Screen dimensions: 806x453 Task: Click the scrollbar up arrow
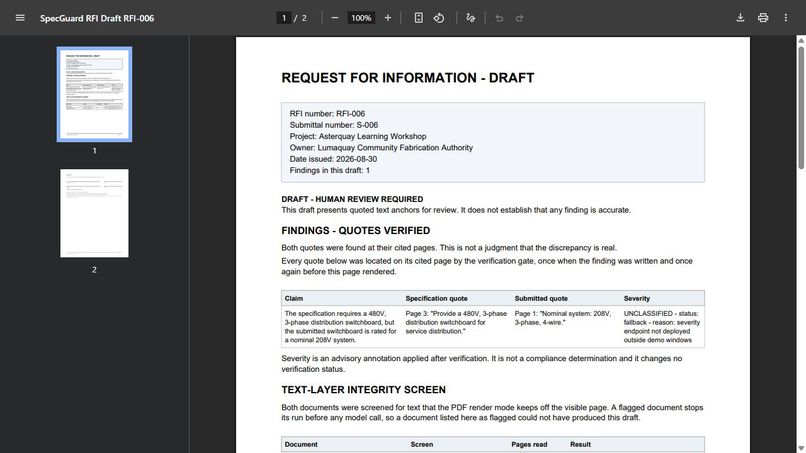(801, 40)
